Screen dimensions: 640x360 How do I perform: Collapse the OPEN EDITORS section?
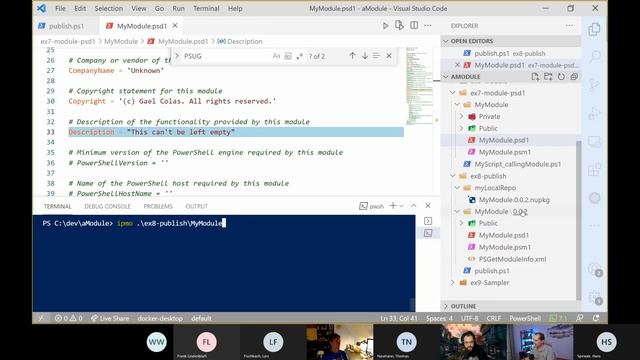(446, 41)
